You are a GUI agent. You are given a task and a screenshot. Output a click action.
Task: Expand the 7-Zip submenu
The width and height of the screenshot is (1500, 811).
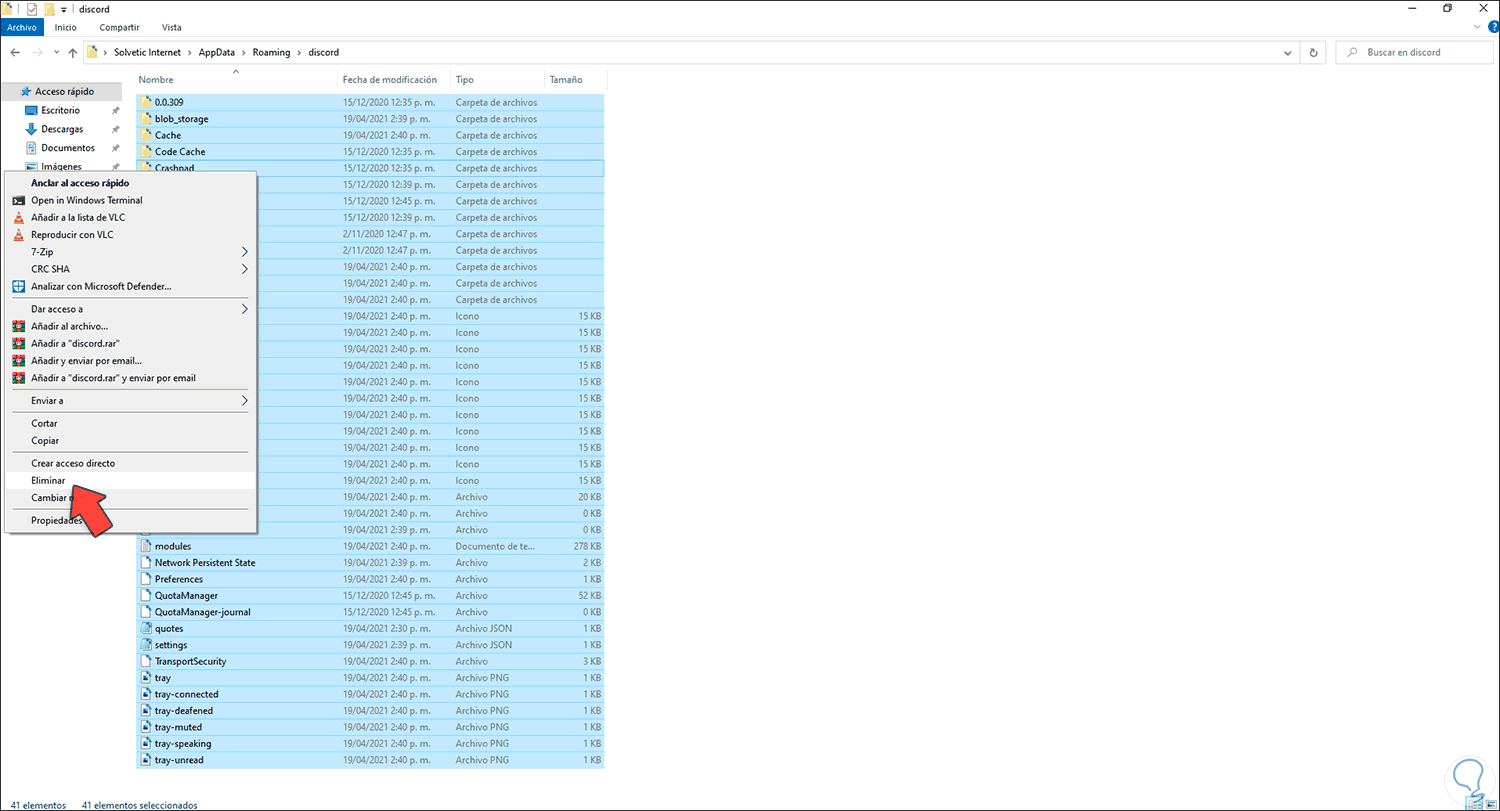[x=131, y=252]
